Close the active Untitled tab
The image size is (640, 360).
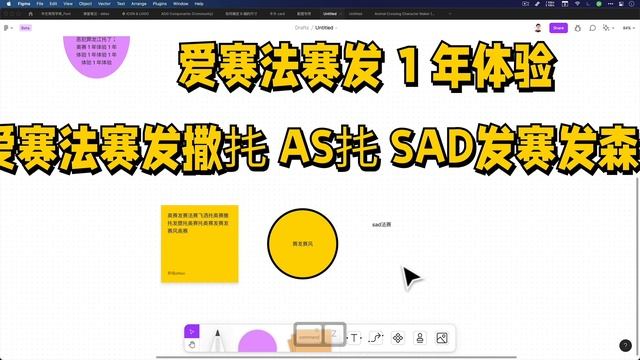340,13
